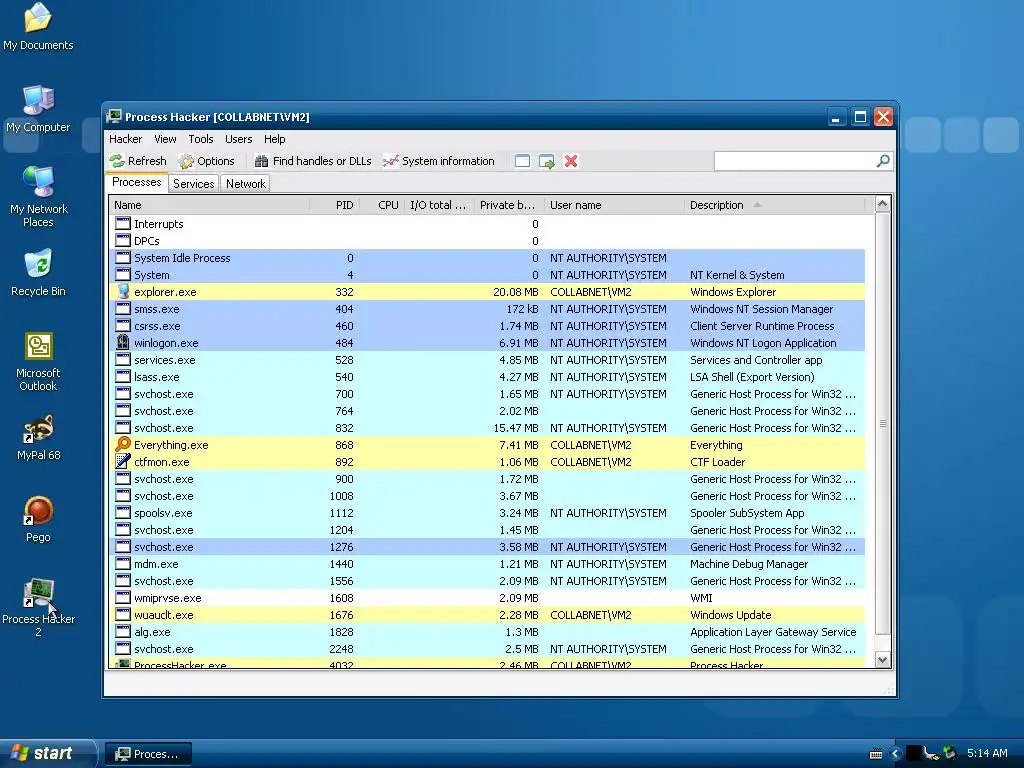Image resolution: width=1024 pixels, height=768 pixels.
Task: Click the Interrupts row icon
Action: [123, 224]
